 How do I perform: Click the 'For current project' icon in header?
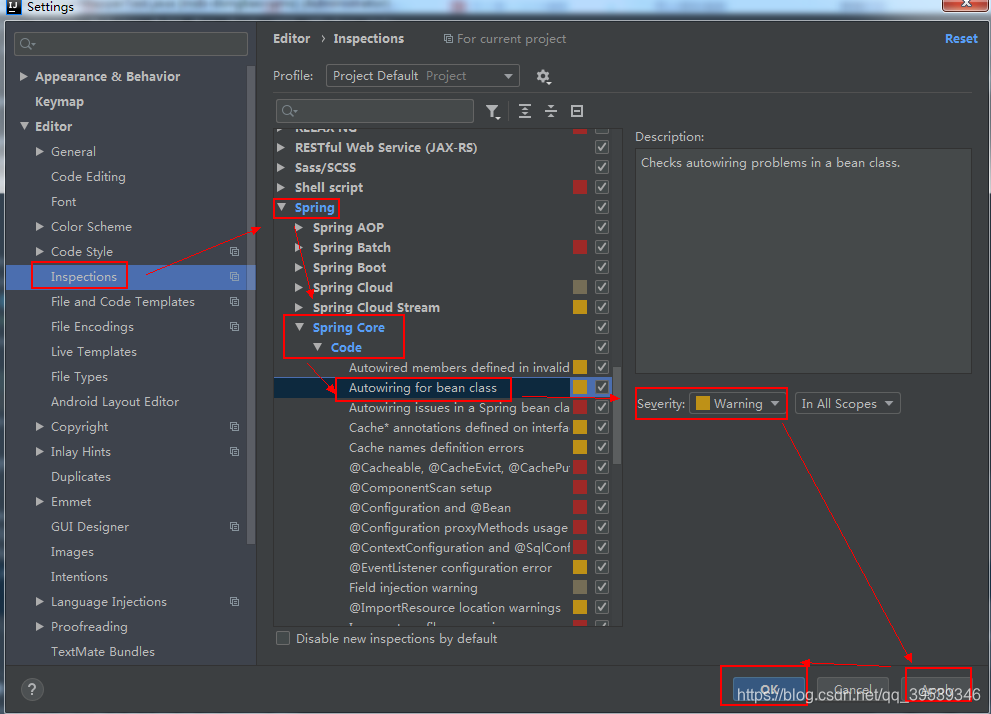[x=446, y=39]
